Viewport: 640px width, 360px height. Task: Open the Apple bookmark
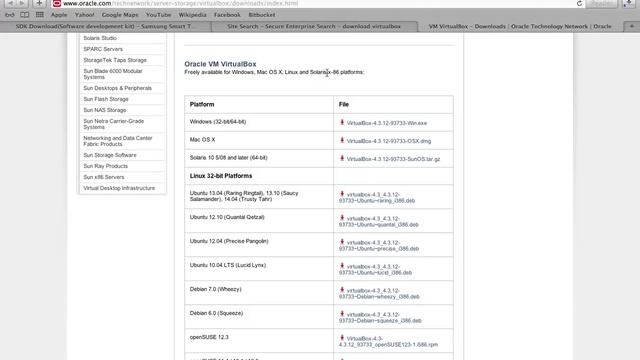click(x=59, y=15)
